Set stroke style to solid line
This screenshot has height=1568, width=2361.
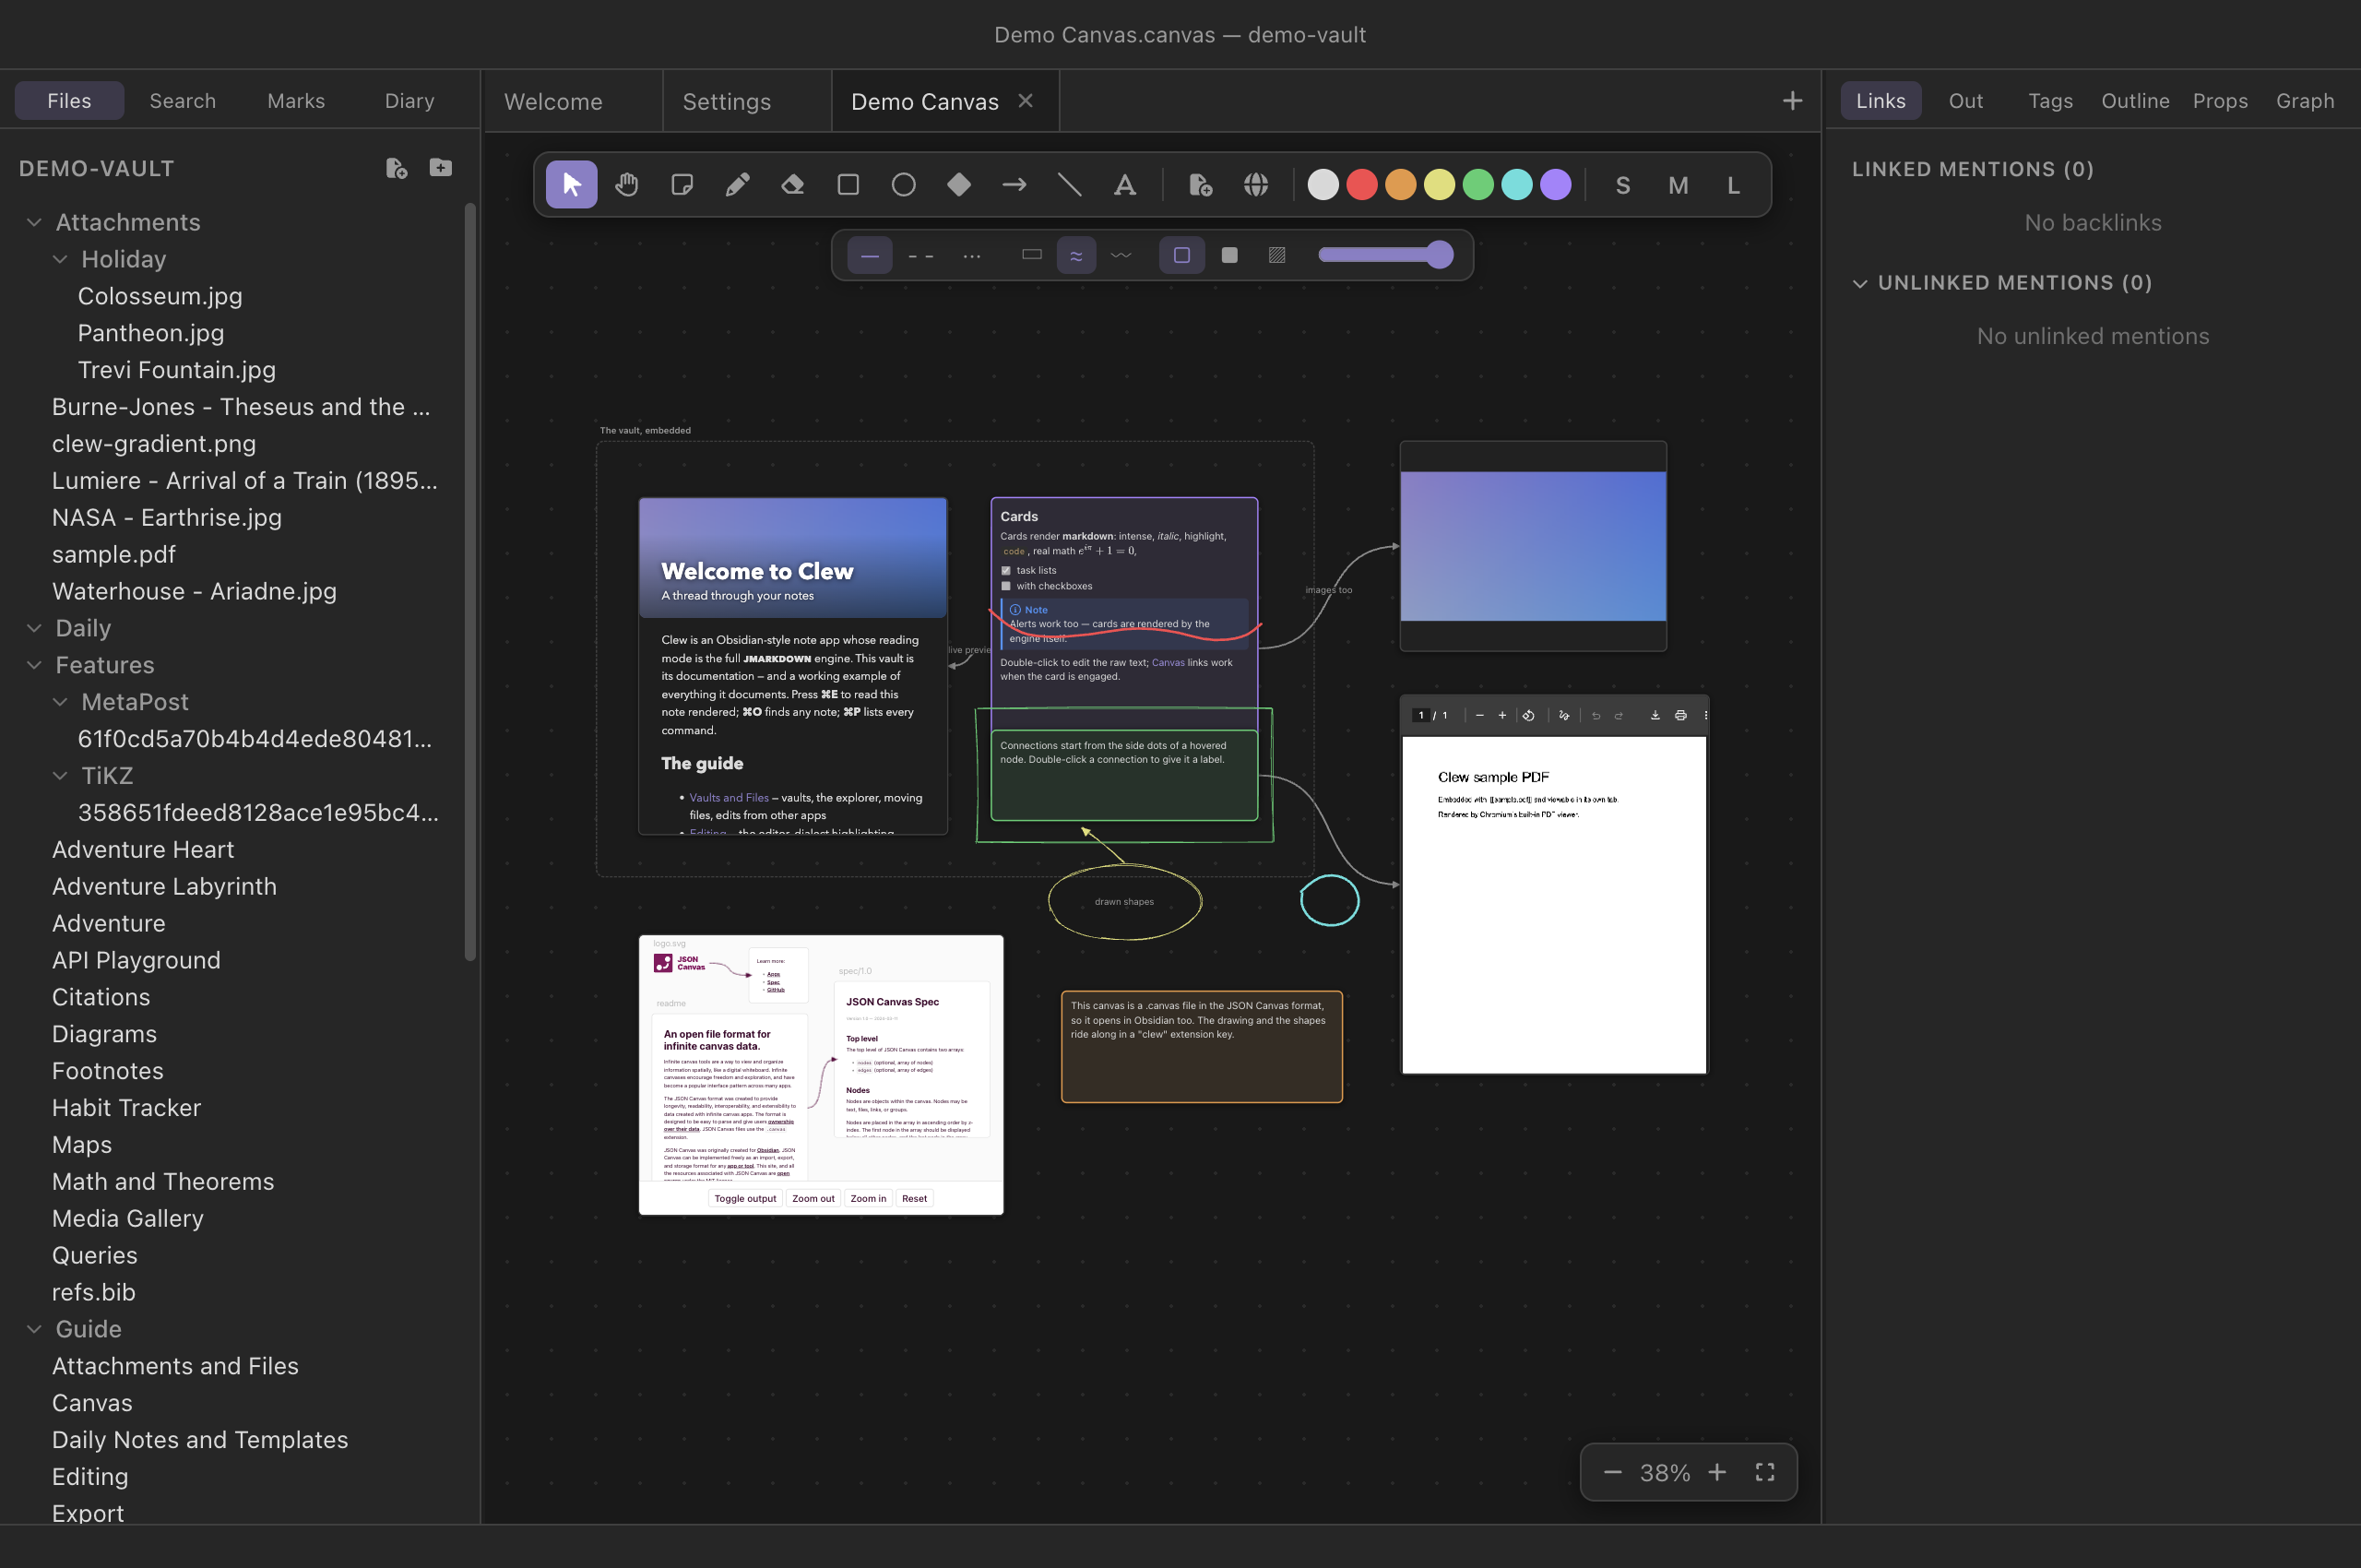[x=870, y=256]
